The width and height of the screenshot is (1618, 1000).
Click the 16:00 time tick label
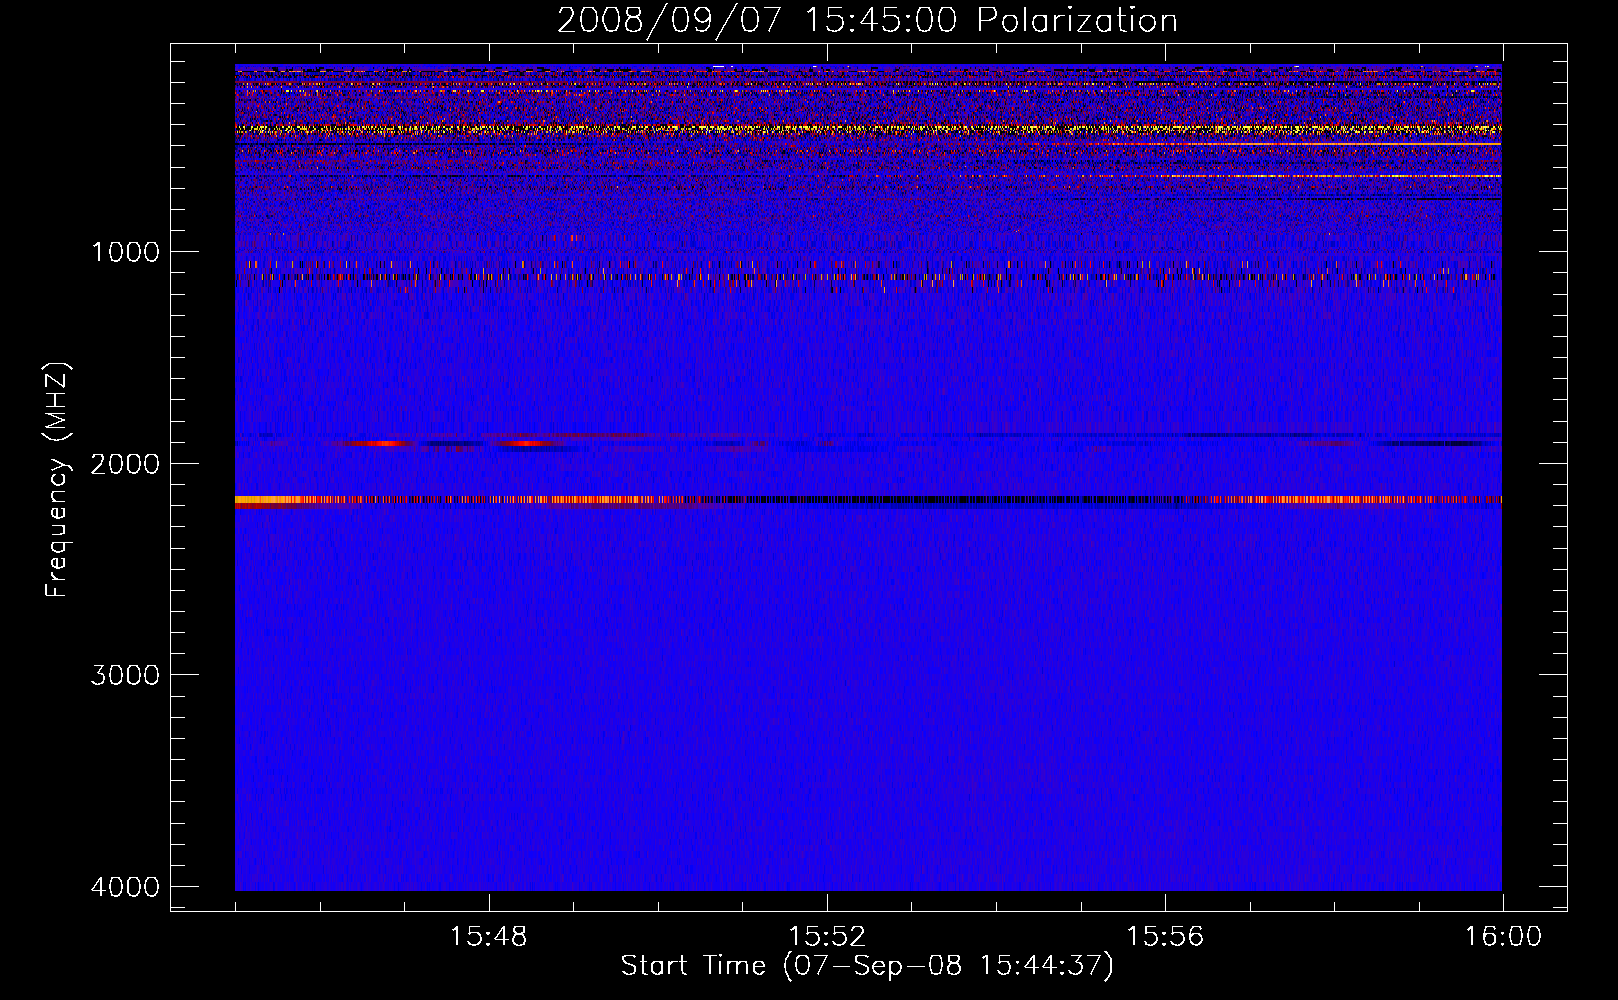[x=1503, y=937]
